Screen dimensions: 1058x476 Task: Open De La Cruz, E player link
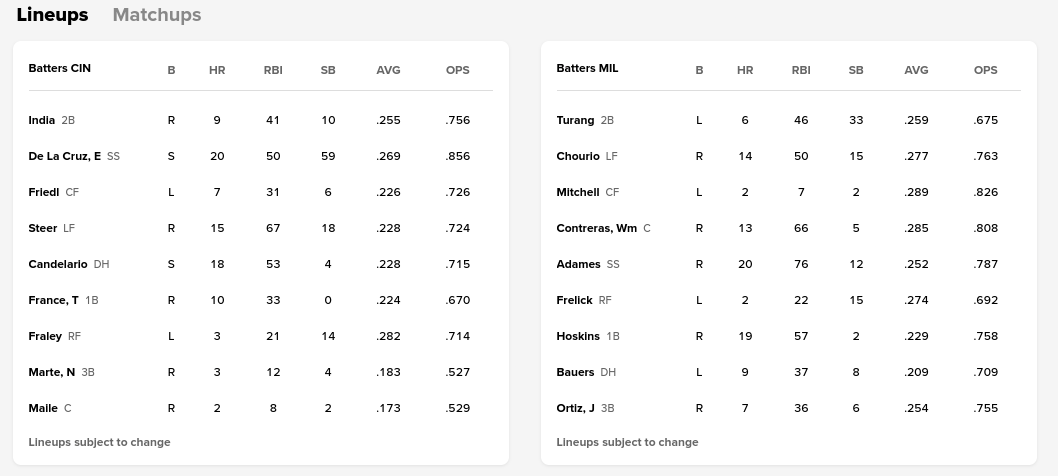pos(64,156)
